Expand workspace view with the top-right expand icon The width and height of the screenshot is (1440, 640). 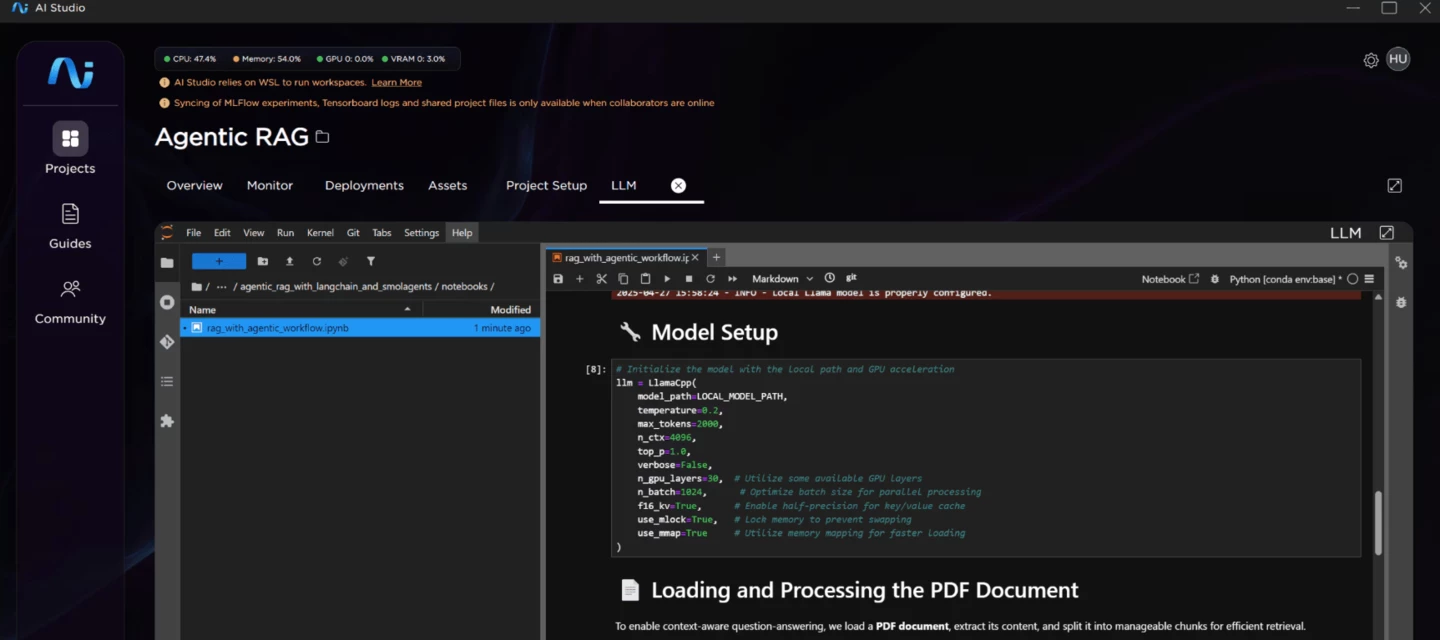pyautogui.click(x=1395, y=185)
